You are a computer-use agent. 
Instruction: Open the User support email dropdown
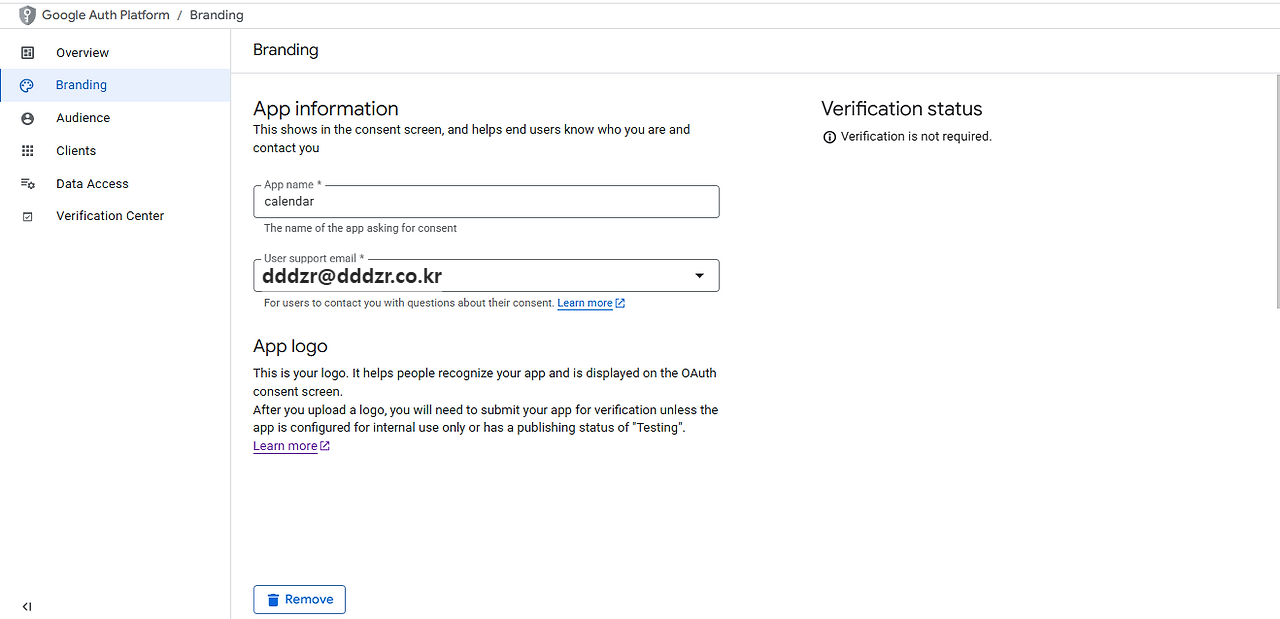(486, 275)
